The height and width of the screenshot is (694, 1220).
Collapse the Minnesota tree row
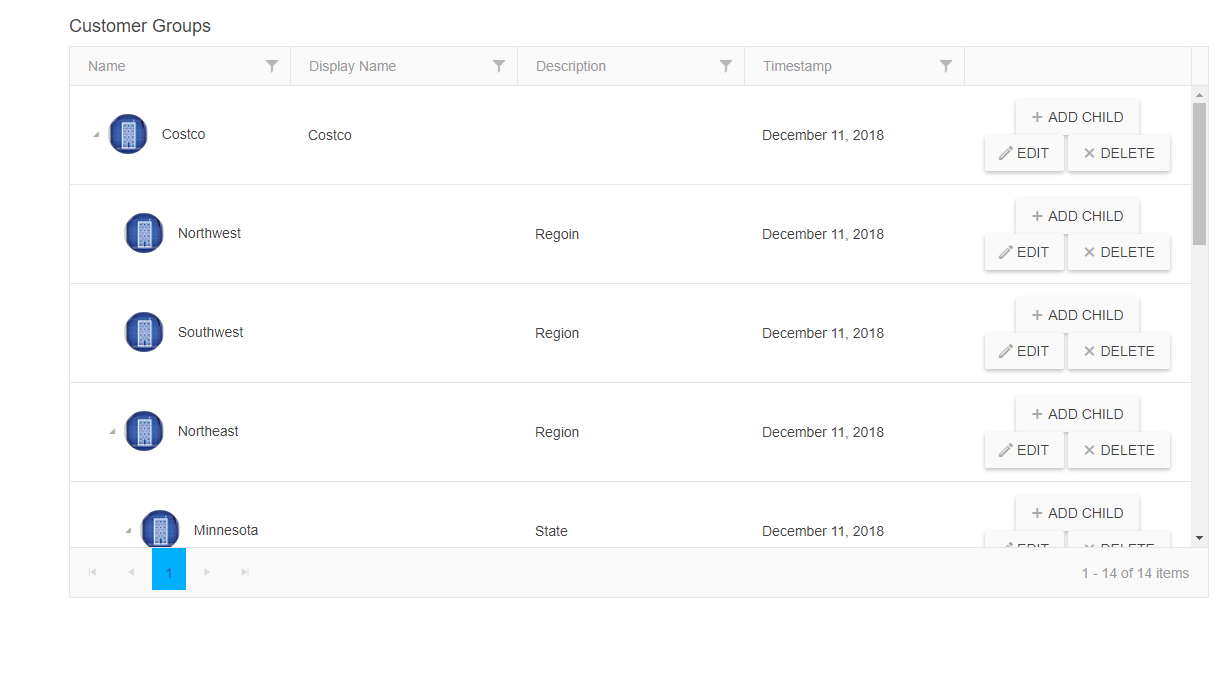[128, 531]
